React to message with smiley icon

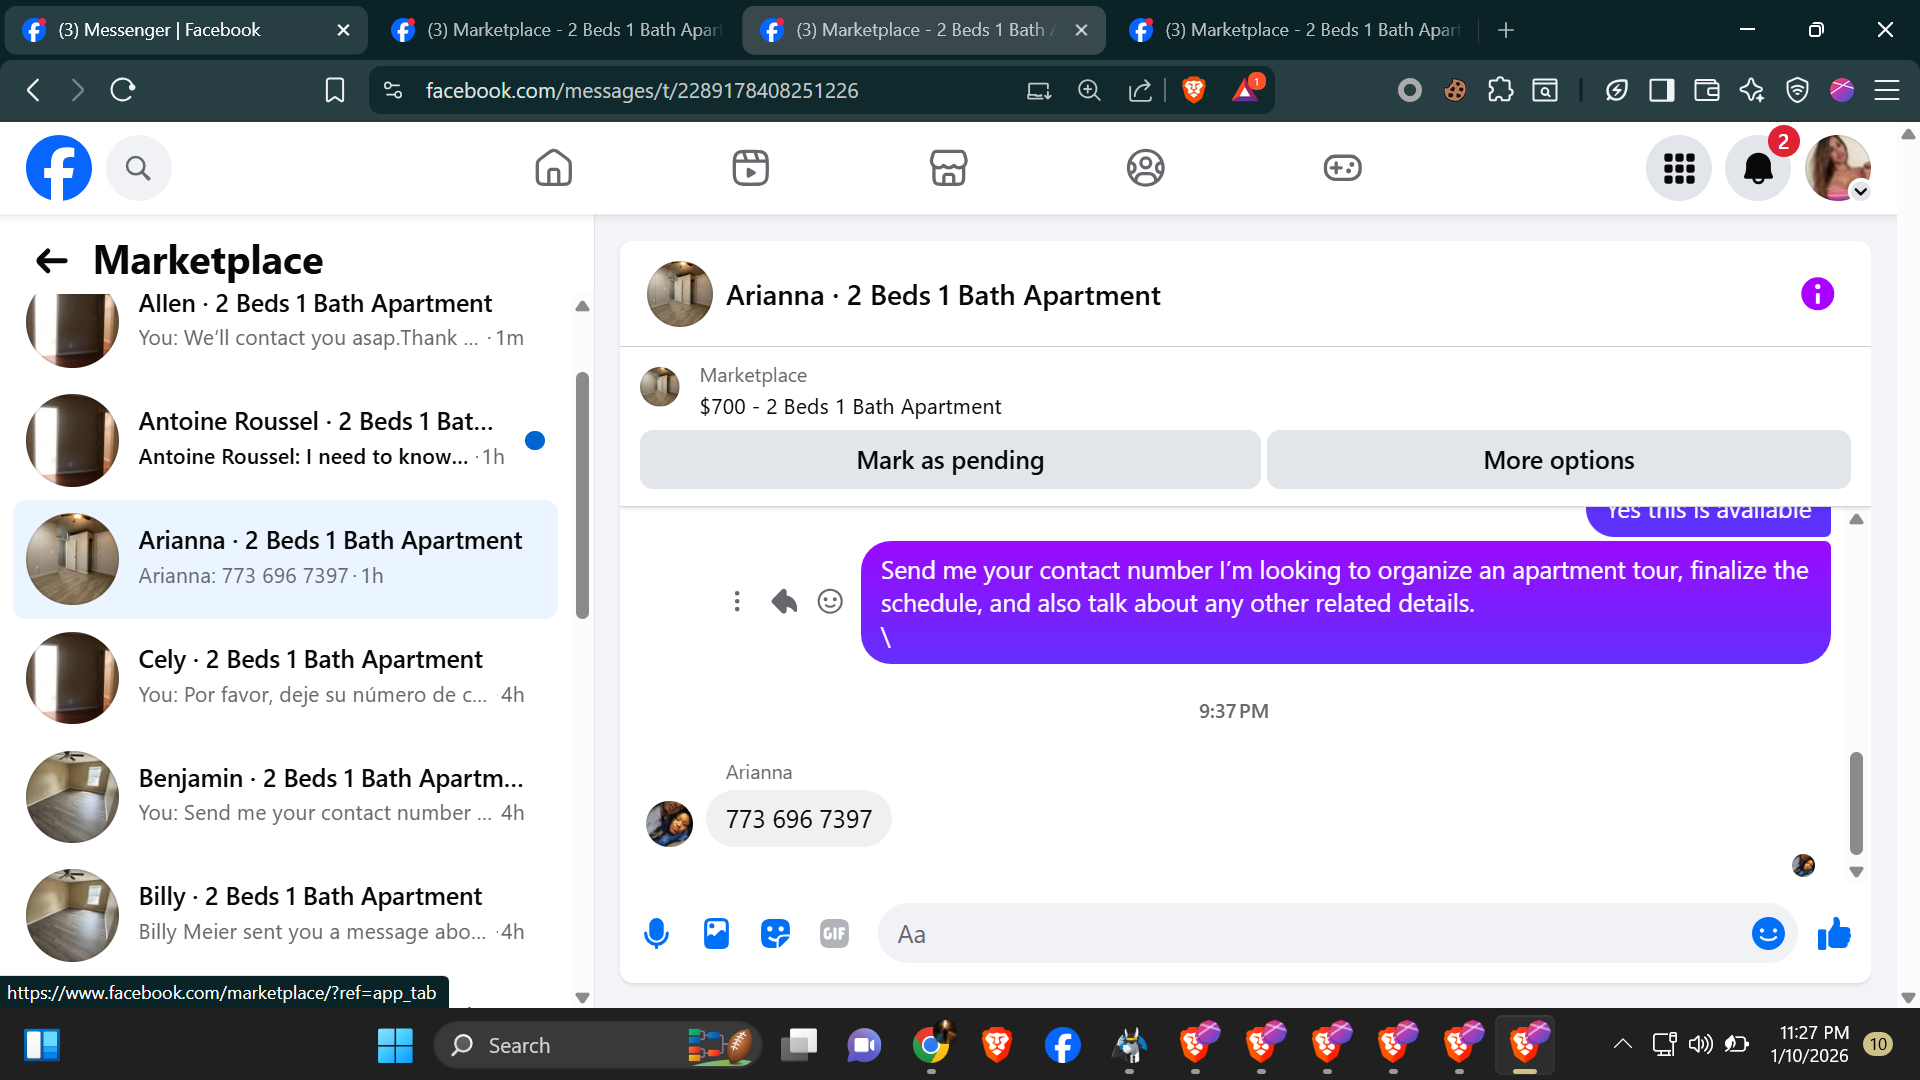tap(830, 601)
